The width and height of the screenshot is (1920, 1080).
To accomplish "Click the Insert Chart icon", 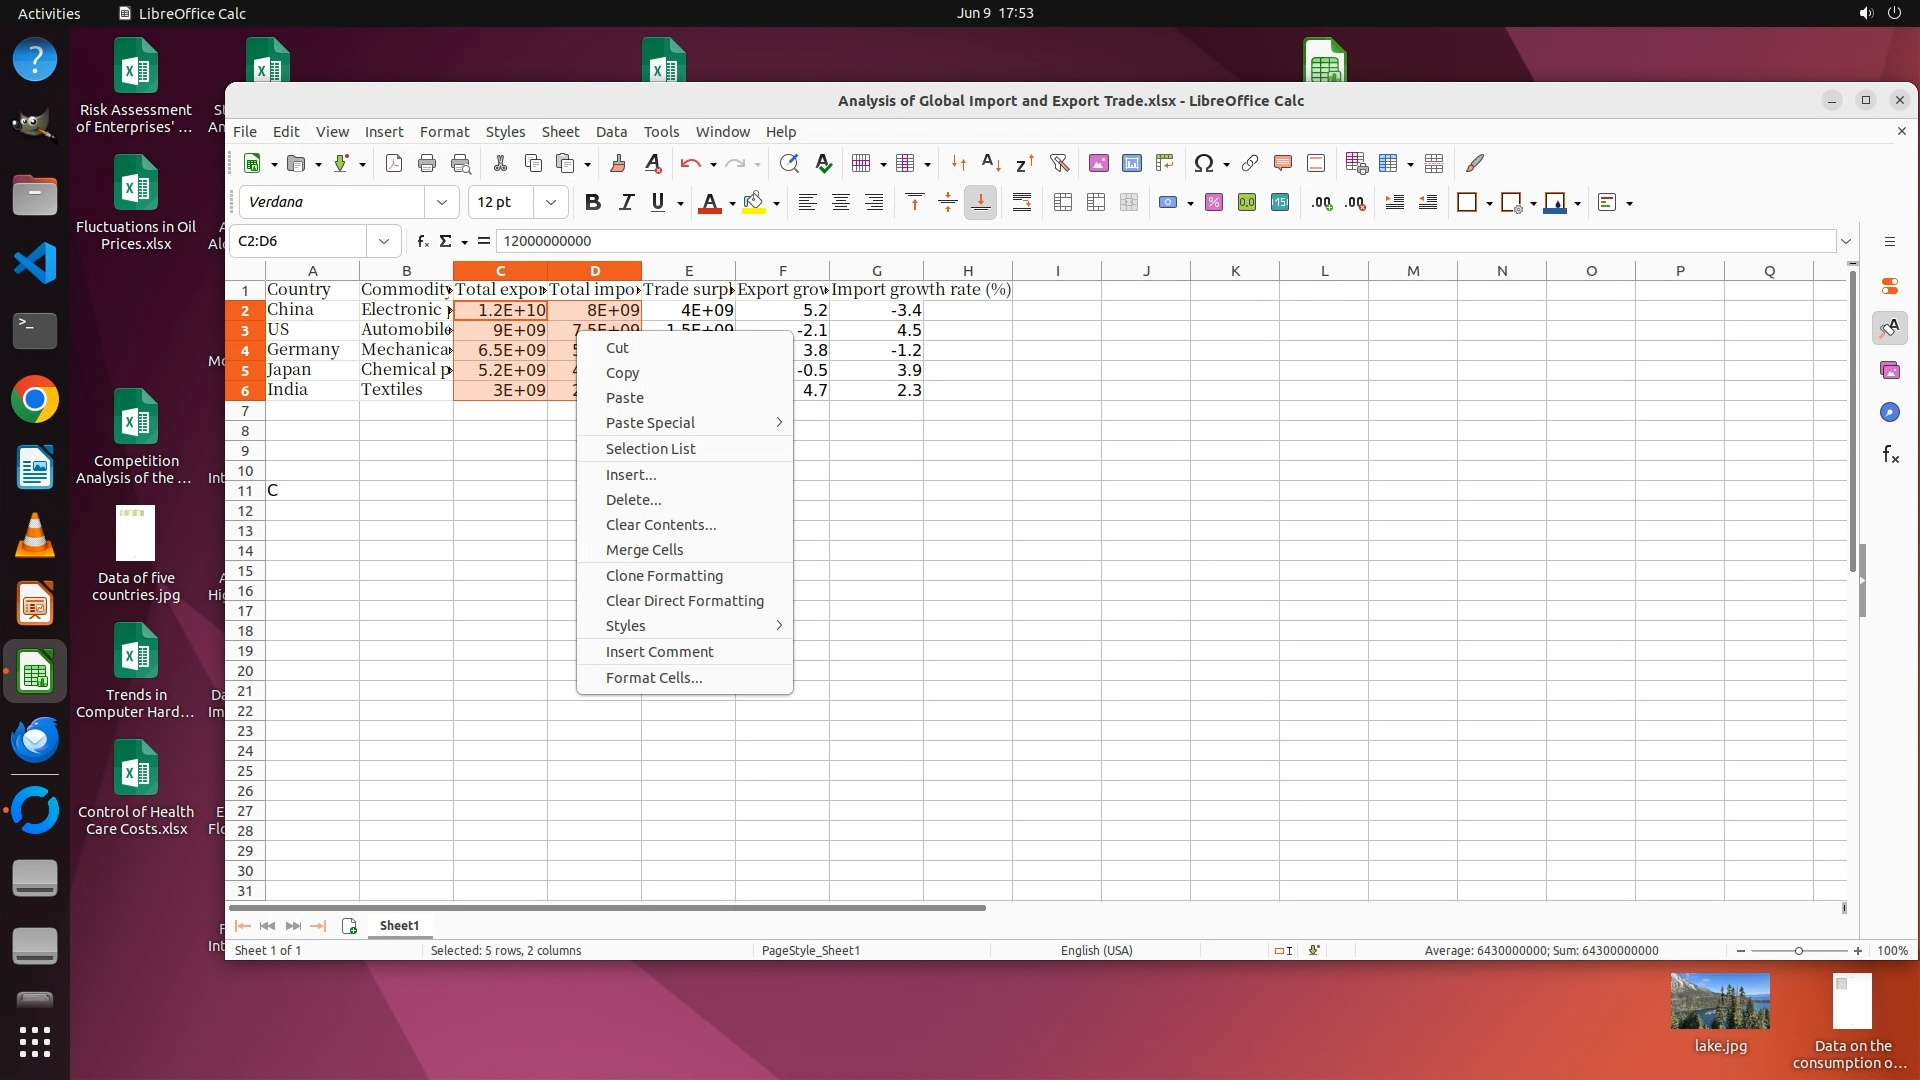I will pyautogui.click(x=1132, y=163).
